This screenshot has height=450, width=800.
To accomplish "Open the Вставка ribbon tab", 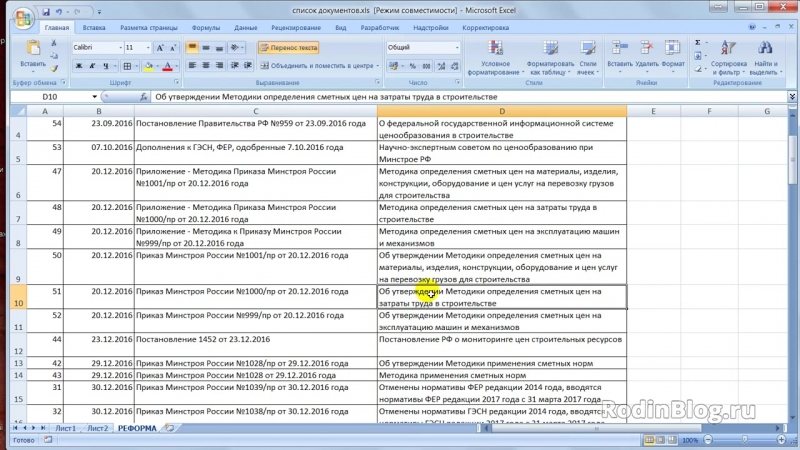I will tap(94, 28).
